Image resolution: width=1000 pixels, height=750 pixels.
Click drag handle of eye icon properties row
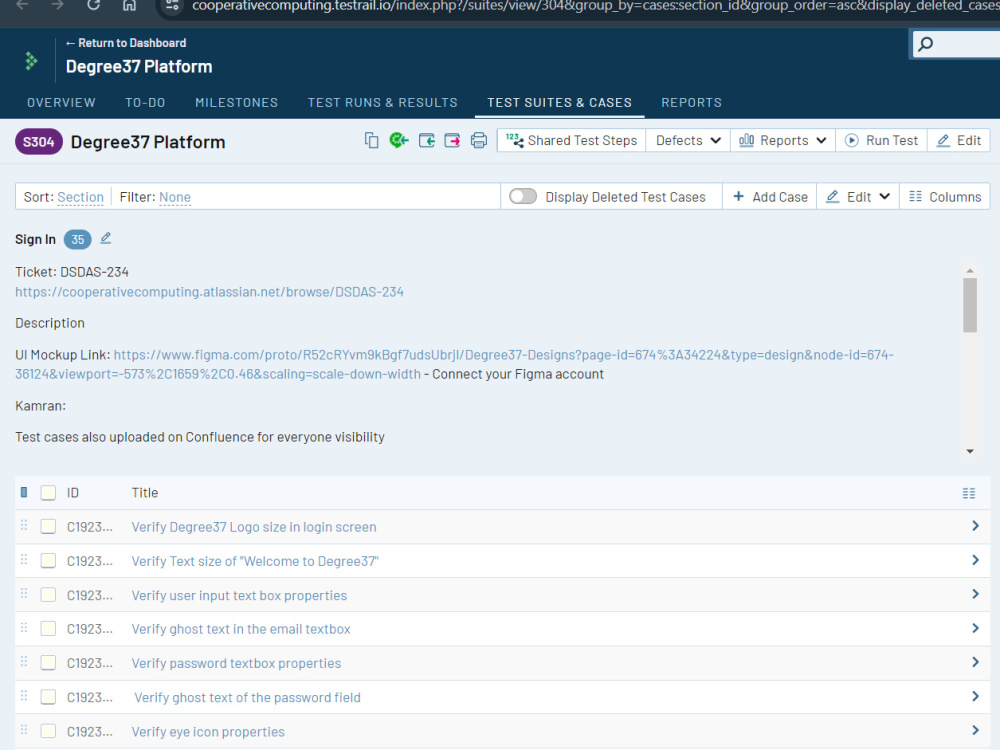[x=24, y=730]
